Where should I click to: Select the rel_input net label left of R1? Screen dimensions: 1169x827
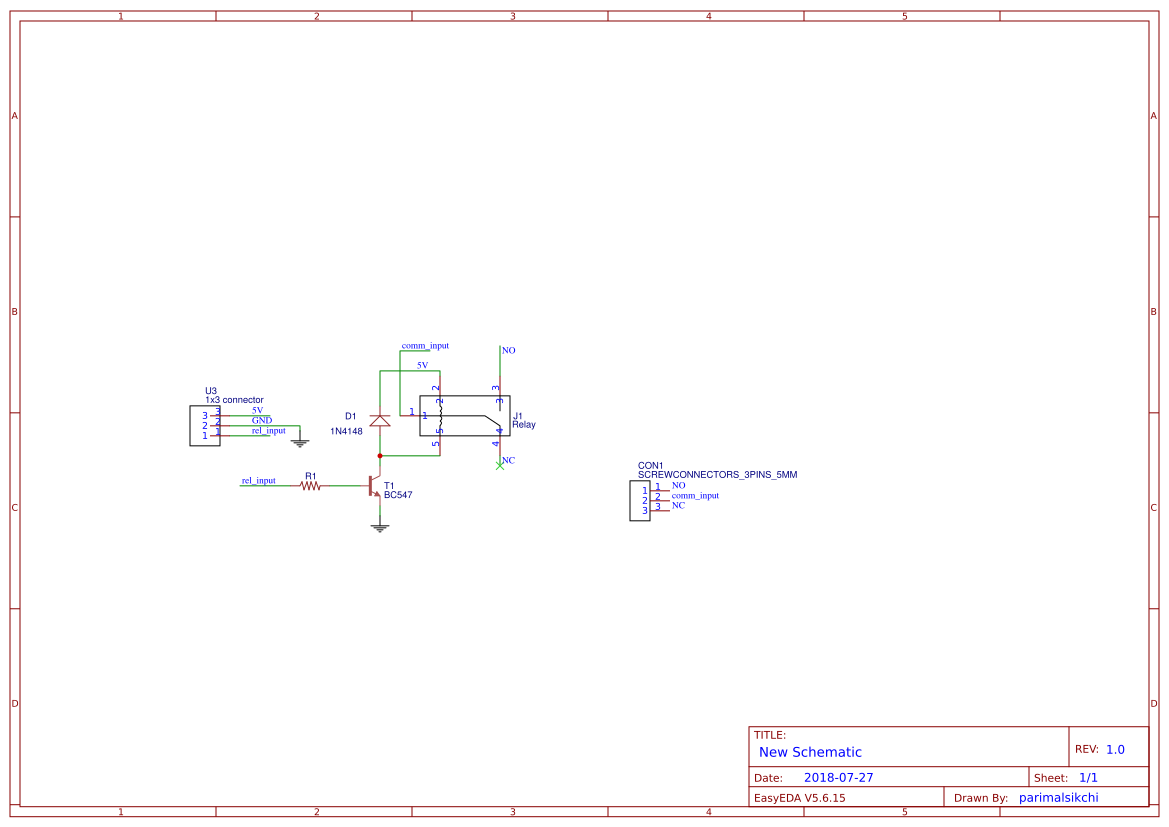click(257, 479)
